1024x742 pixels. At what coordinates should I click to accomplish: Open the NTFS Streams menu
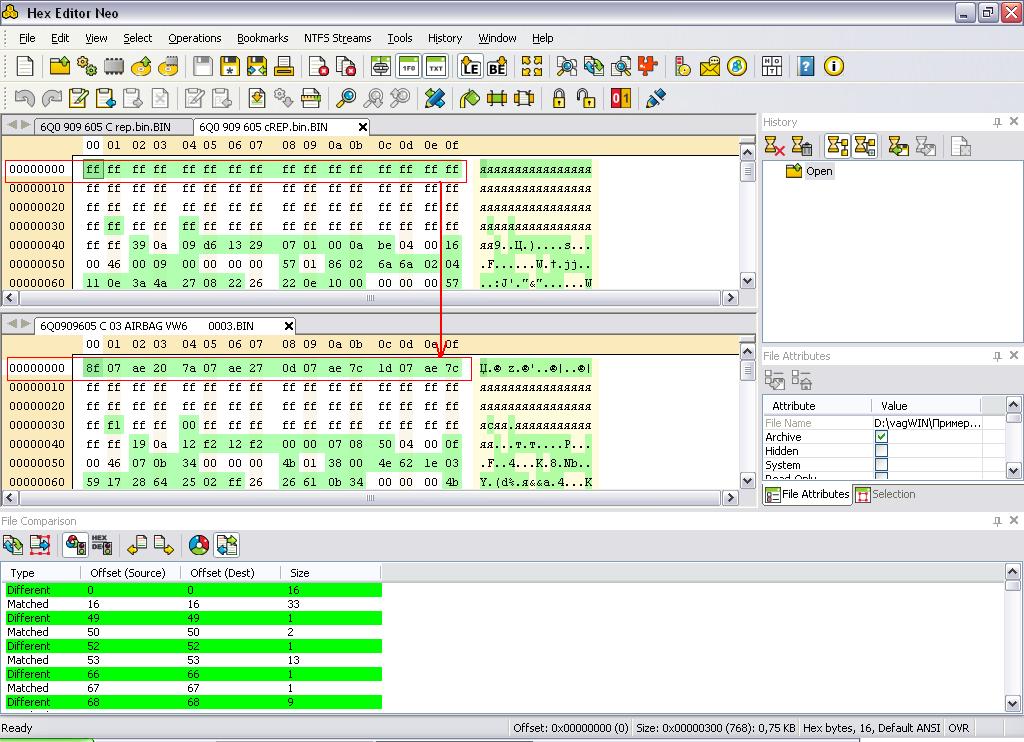tap(337, 38)
